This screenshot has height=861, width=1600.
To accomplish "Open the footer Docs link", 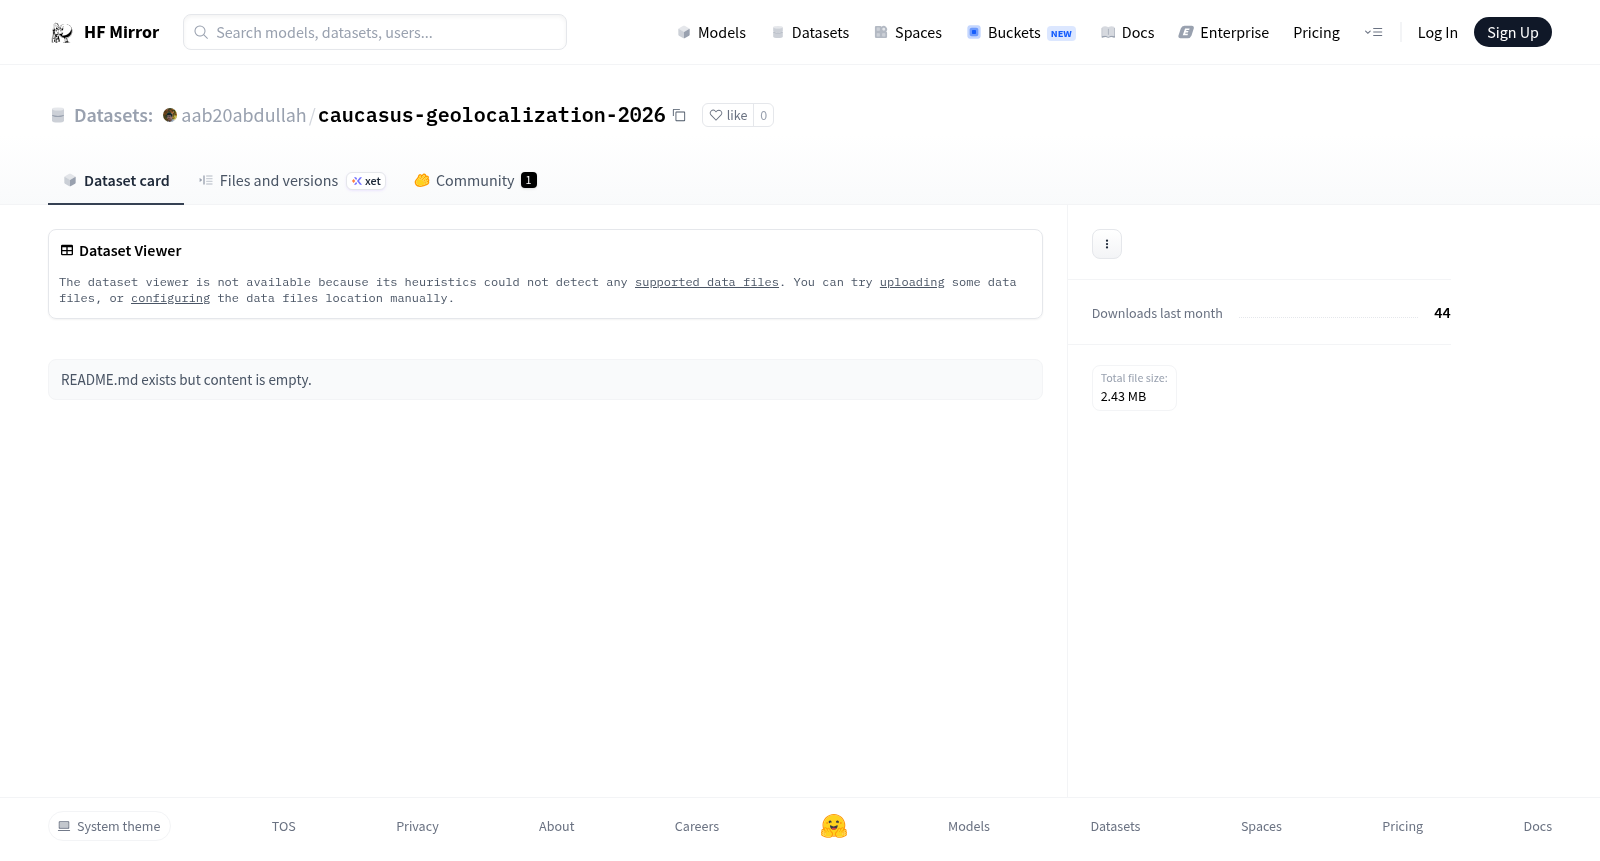I will 1537,826.
